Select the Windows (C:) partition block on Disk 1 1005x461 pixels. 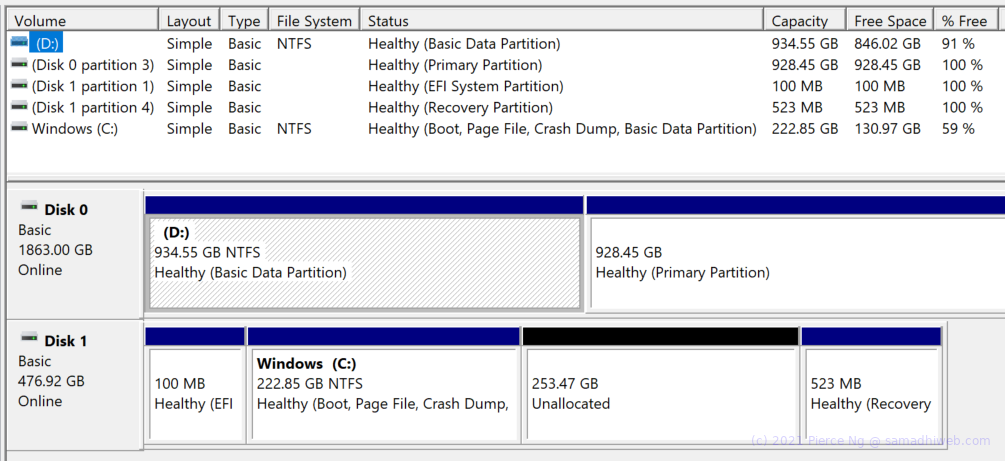[x=383, y=394]
